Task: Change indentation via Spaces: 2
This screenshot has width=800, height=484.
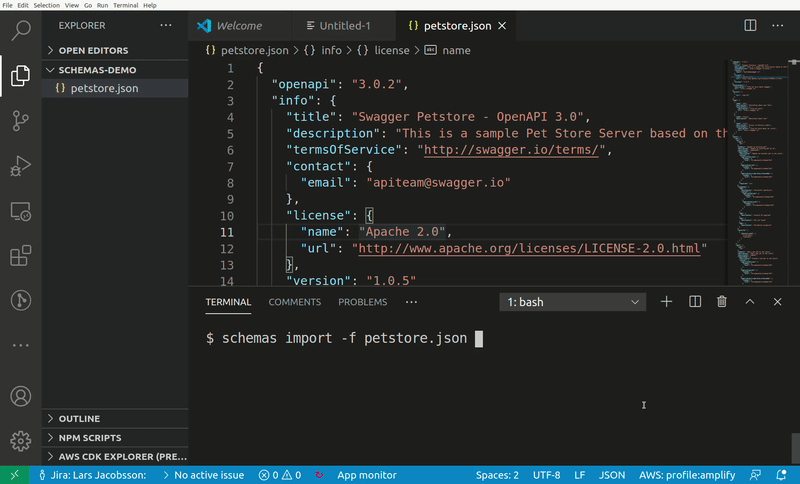Action: (x=497, y=475)
